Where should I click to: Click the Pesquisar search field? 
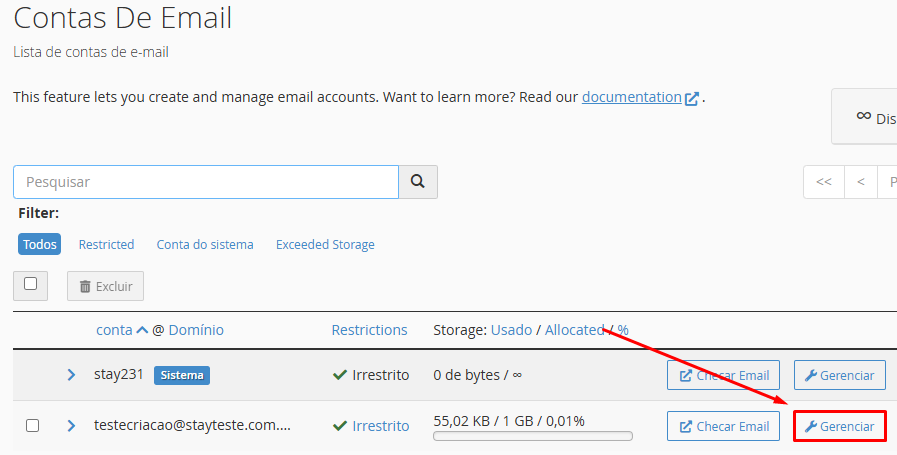coord(205,182)
